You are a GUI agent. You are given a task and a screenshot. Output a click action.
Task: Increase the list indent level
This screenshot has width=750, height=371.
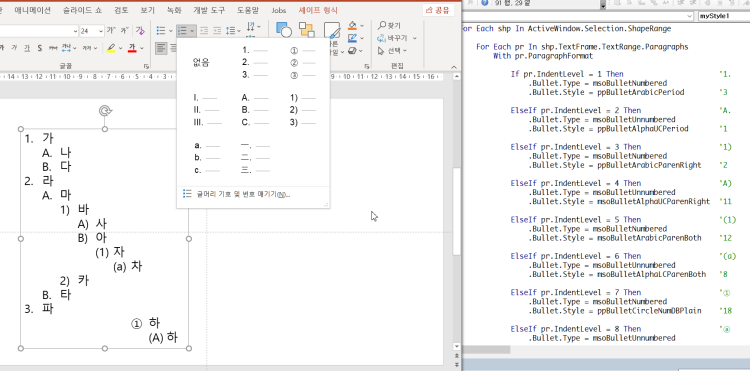coord(217,31)
